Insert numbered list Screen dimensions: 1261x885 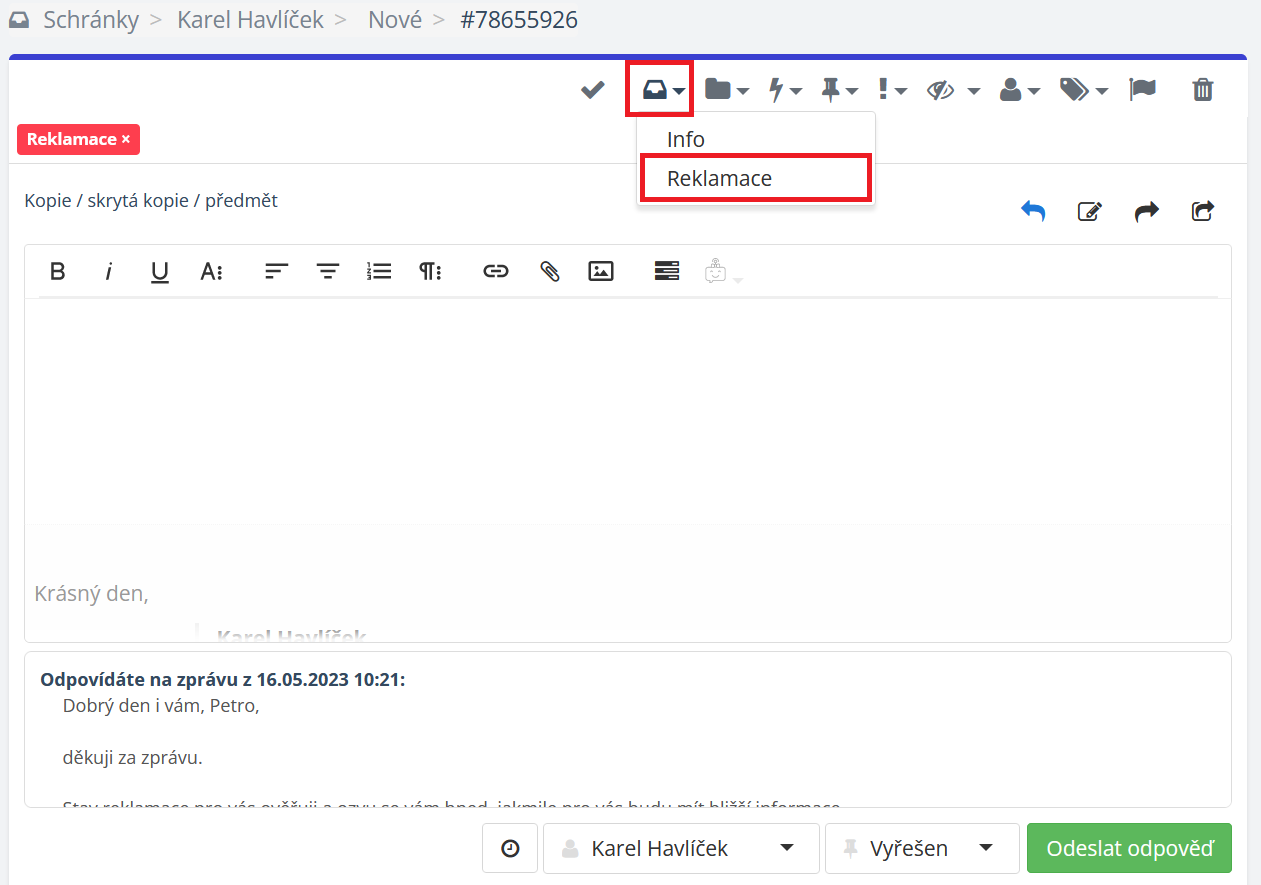coord(379,271)
